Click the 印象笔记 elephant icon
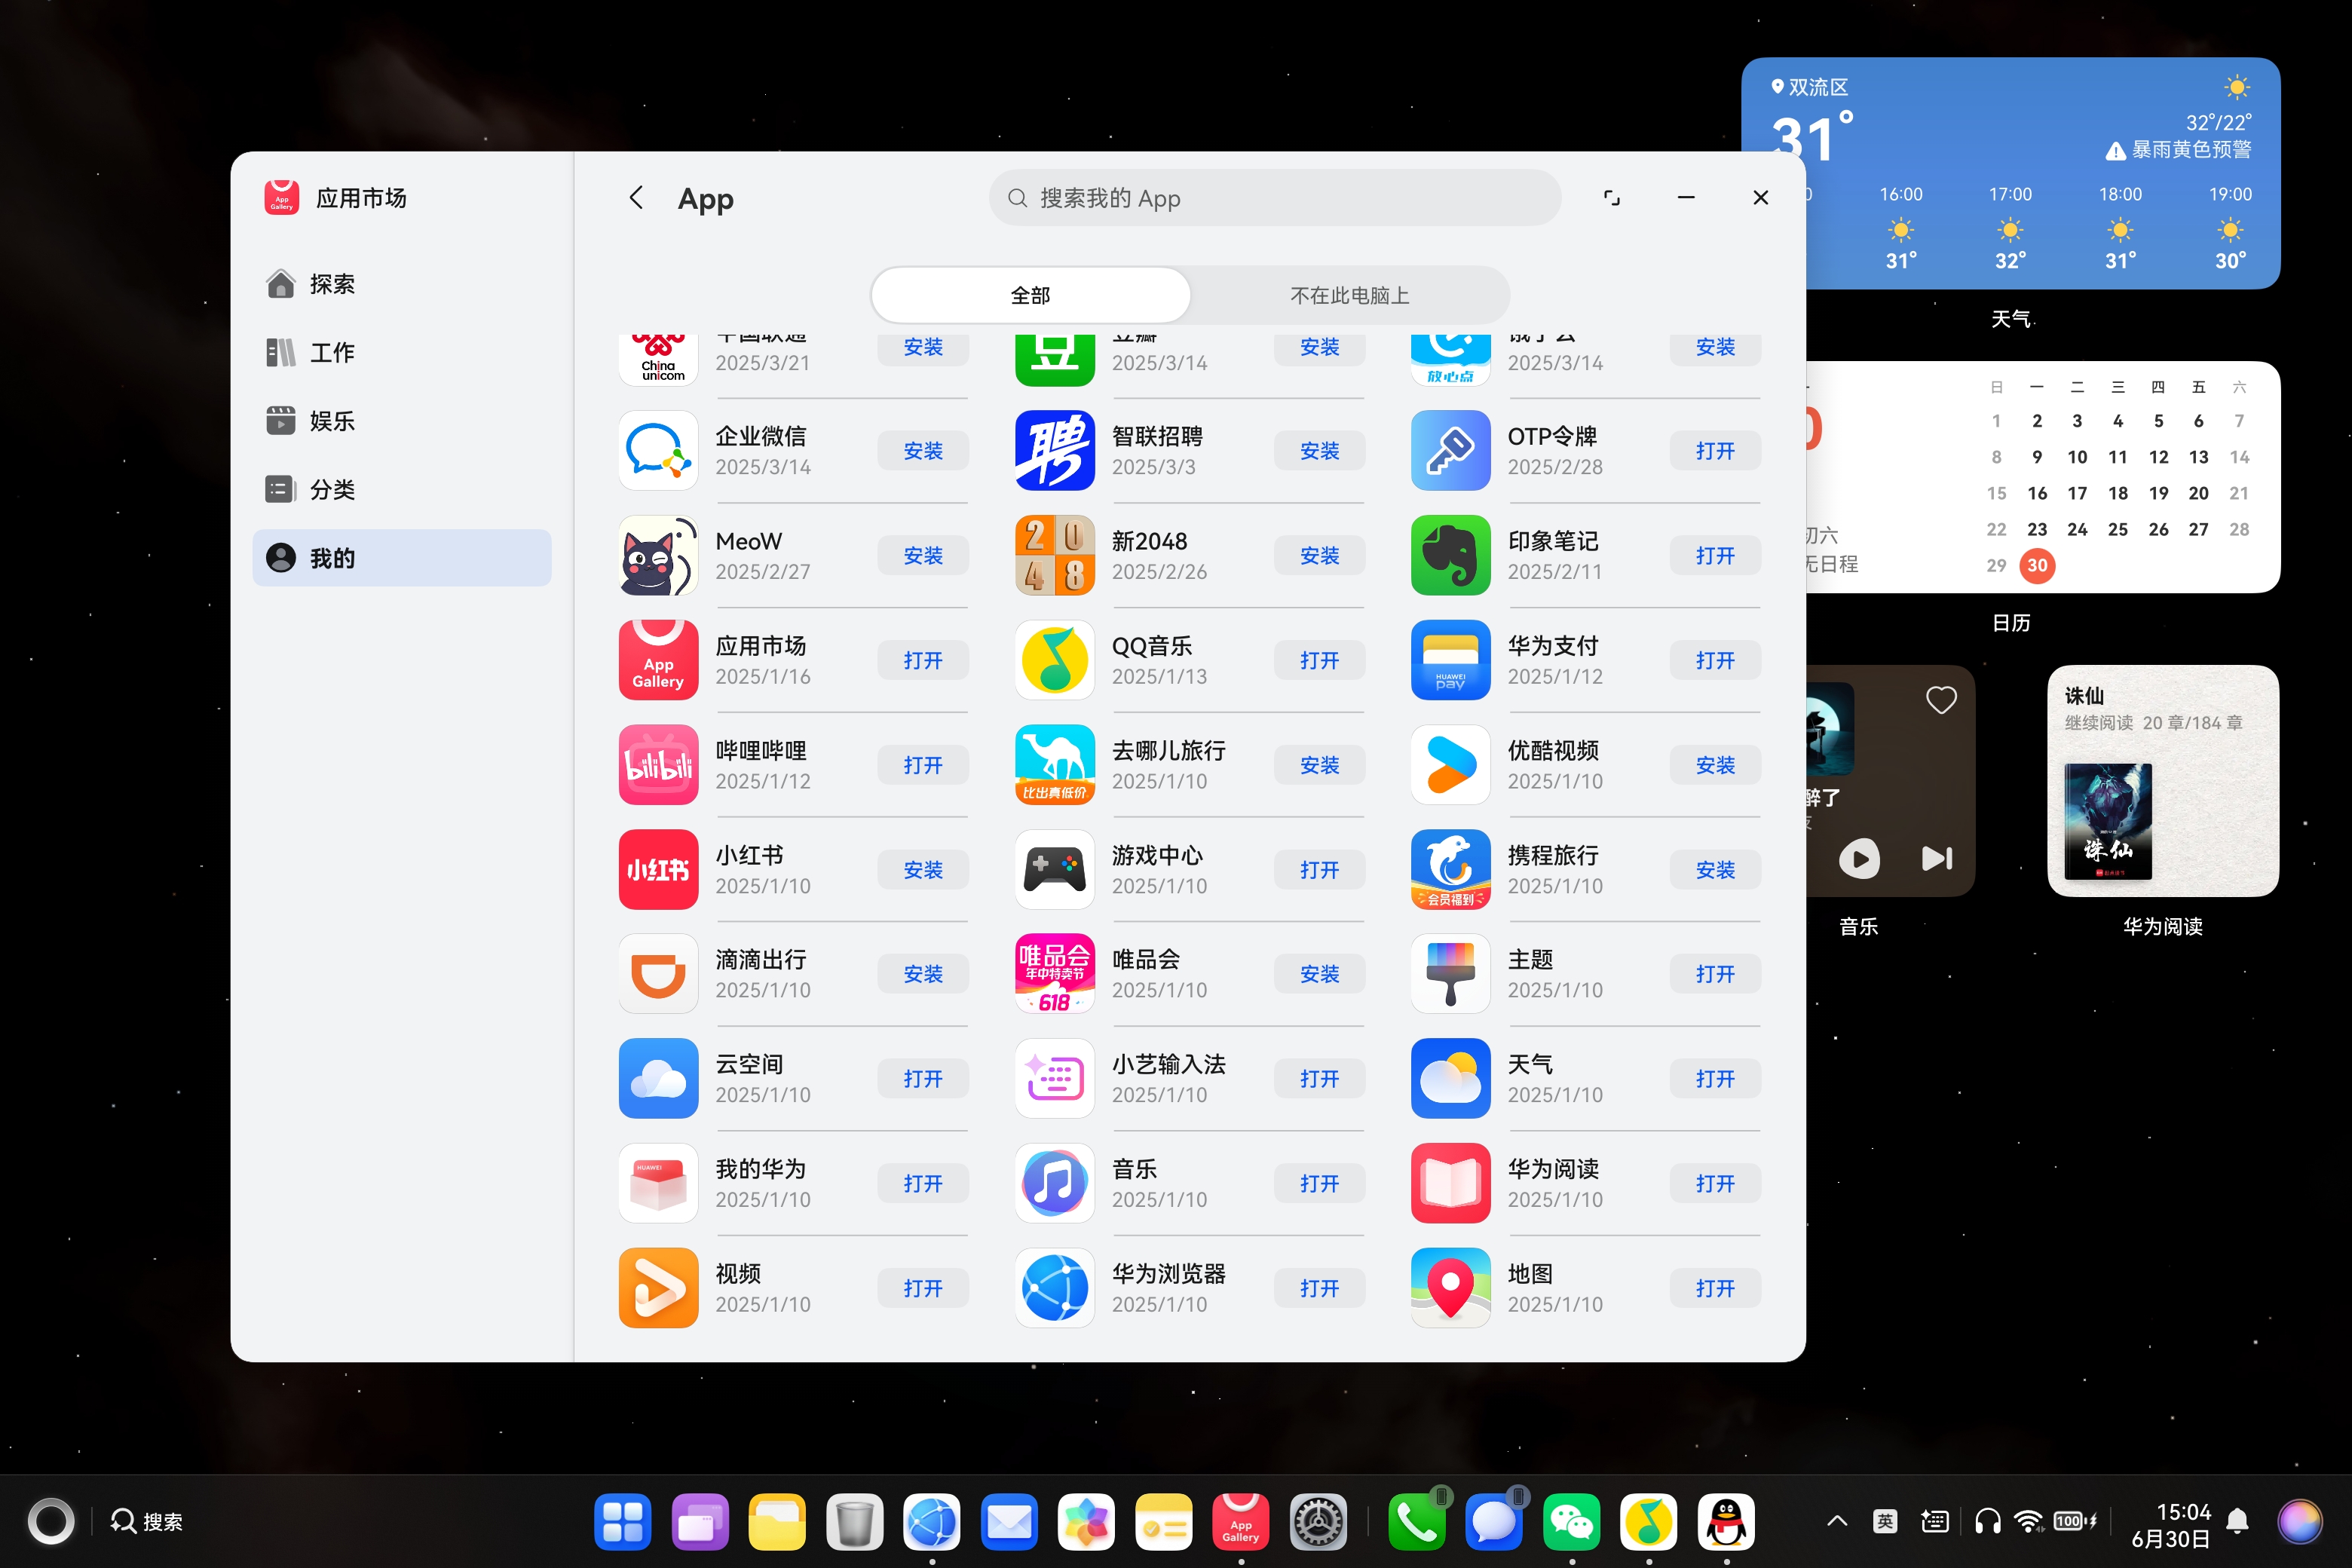 (x=1450, y=555)
